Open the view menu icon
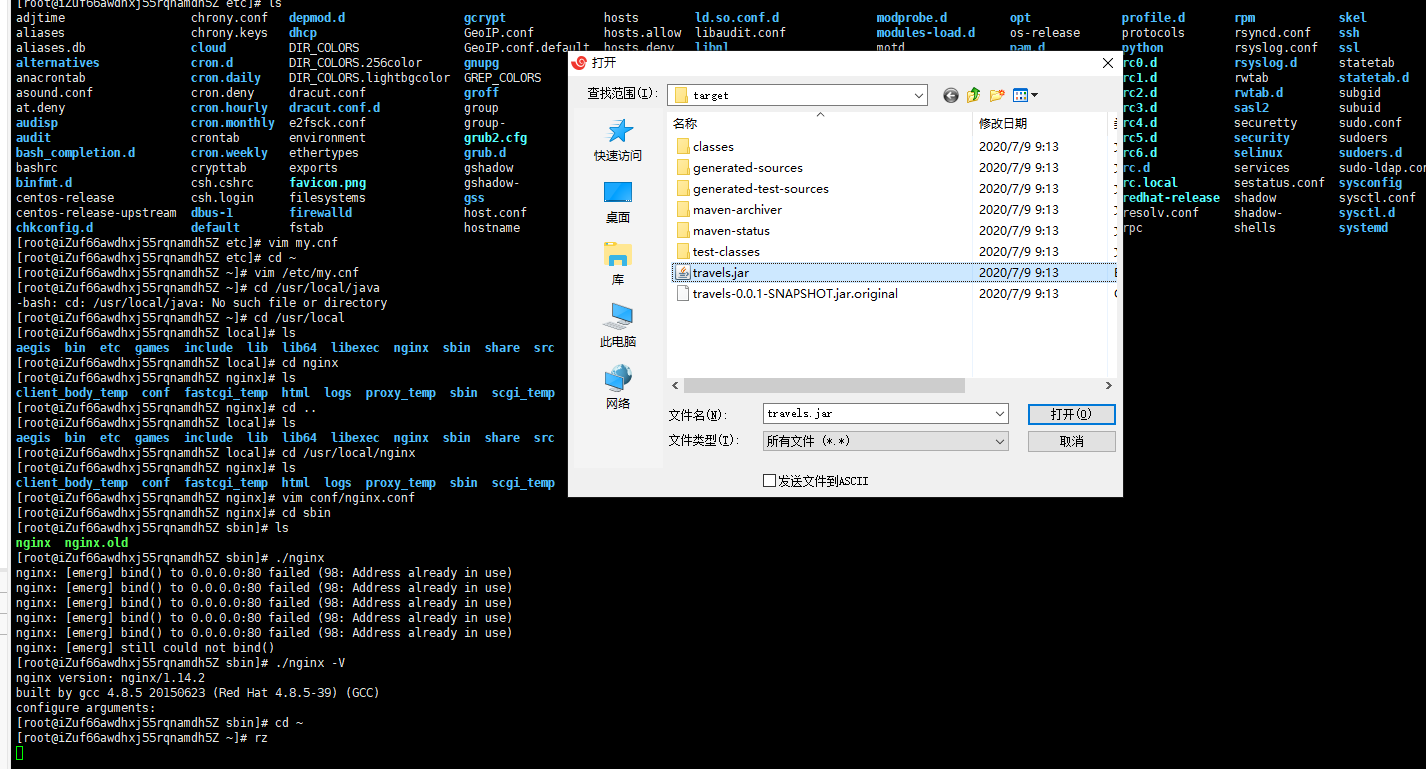The width and height of the screenshot is (1426, 769). click(x=1025, y=95)
